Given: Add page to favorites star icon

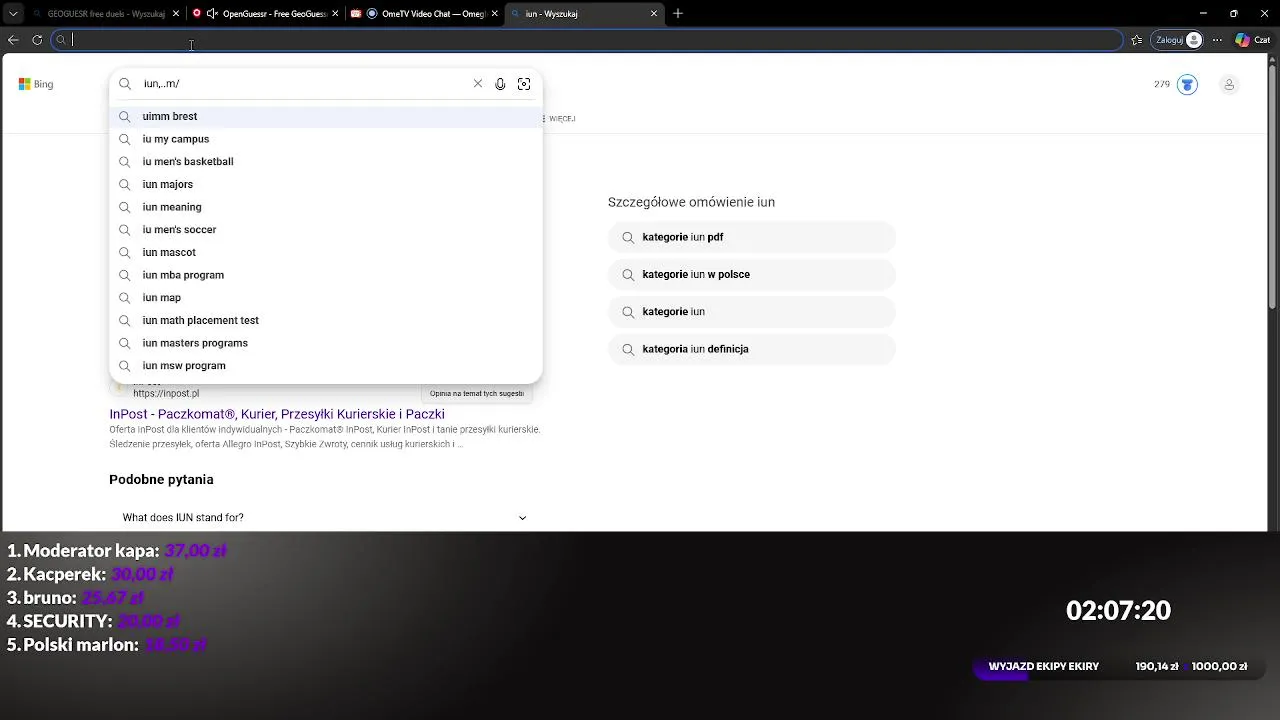Looking at the screenshot, I should pos(1137,40).
